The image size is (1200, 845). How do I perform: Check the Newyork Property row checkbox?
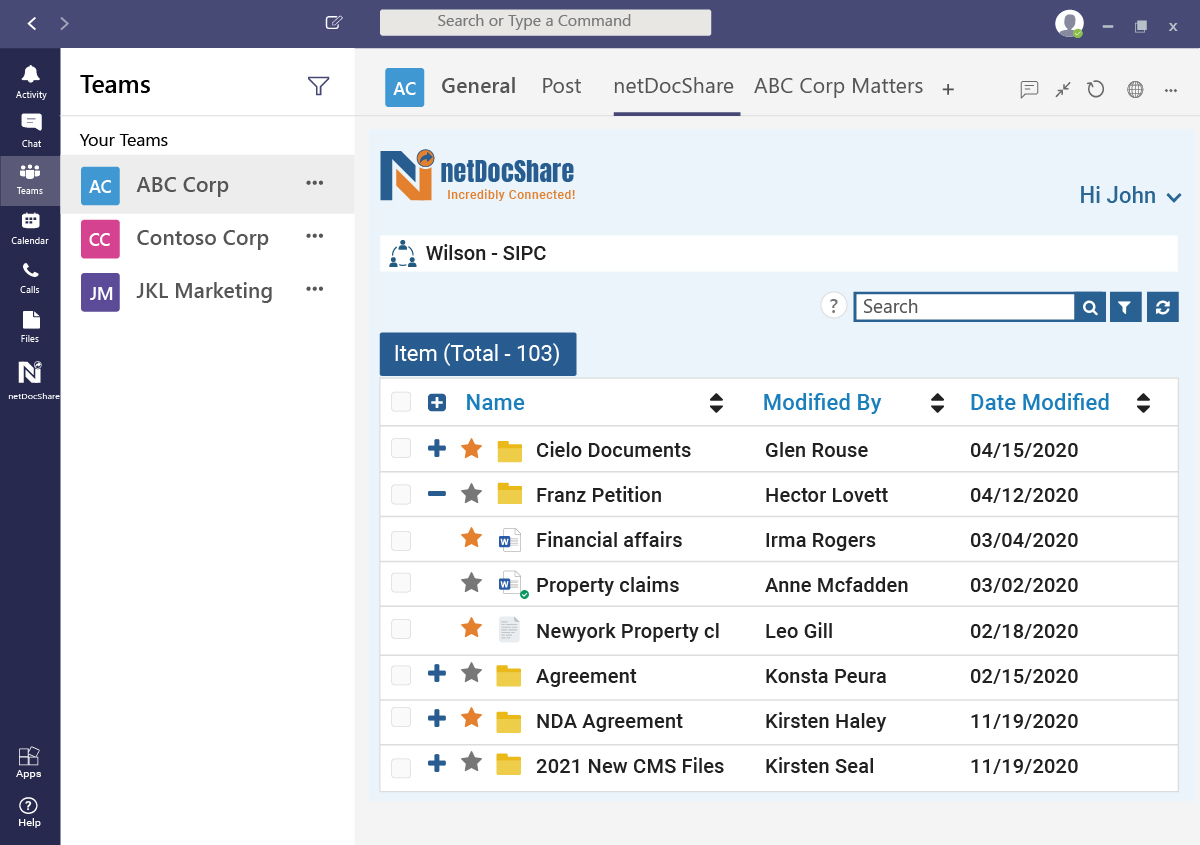(x=401, y=629)
